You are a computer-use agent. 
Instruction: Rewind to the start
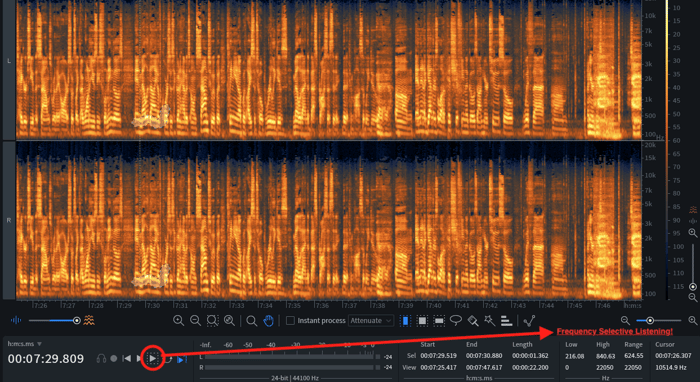[127, 358]
